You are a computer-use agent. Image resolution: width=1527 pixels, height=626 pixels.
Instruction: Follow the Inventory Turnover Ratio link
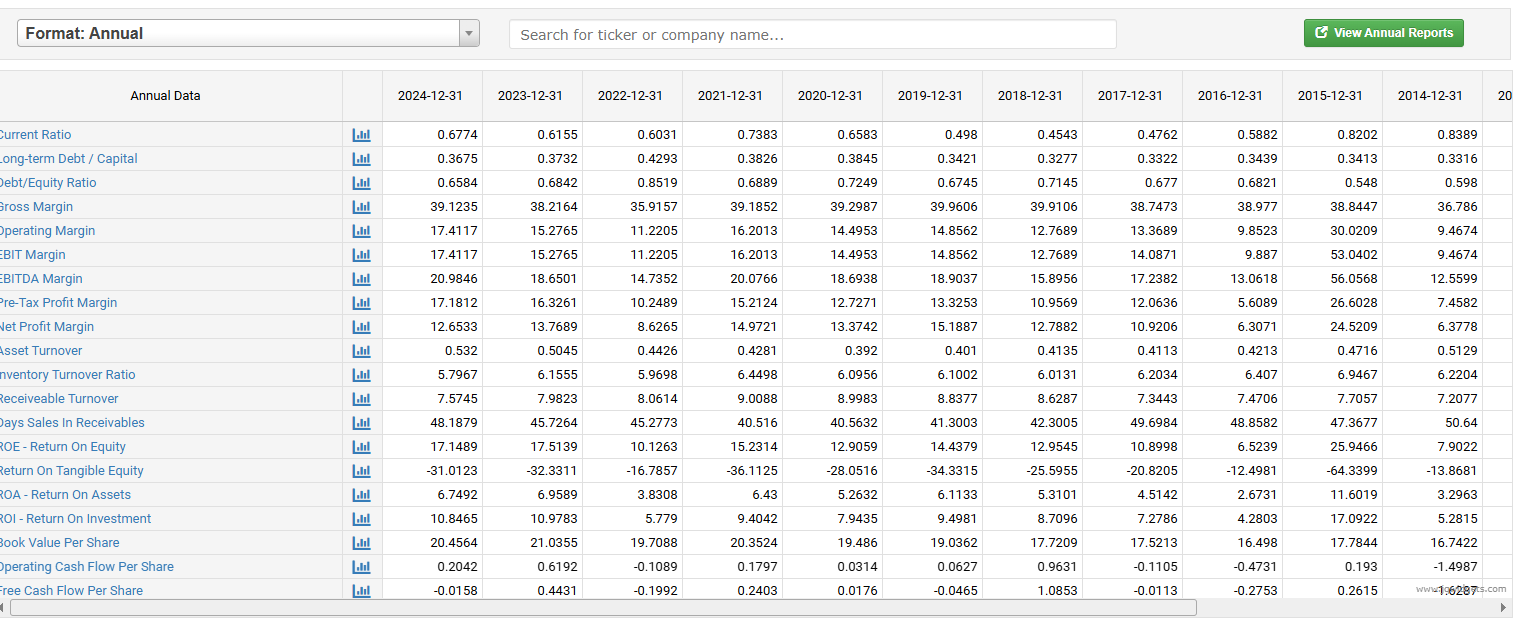(x=67, y=375)
